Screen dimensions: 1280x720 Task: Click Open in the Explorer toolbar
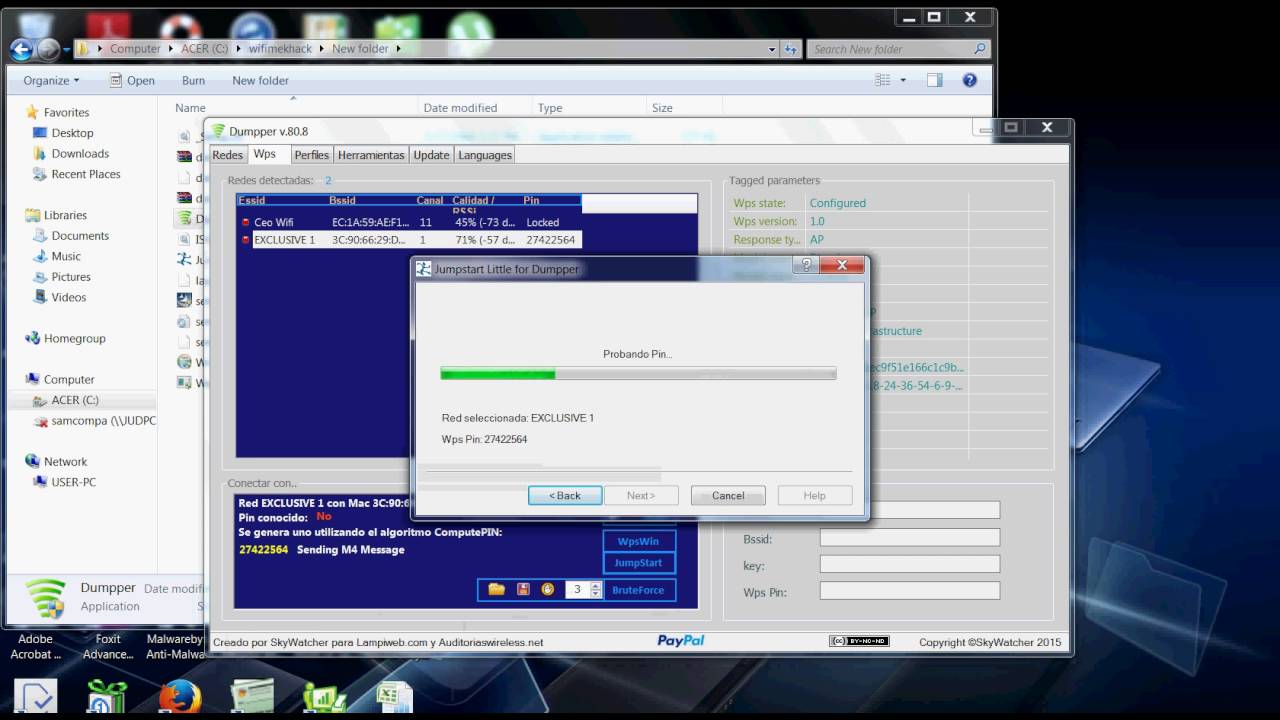(x=132, y=80)
